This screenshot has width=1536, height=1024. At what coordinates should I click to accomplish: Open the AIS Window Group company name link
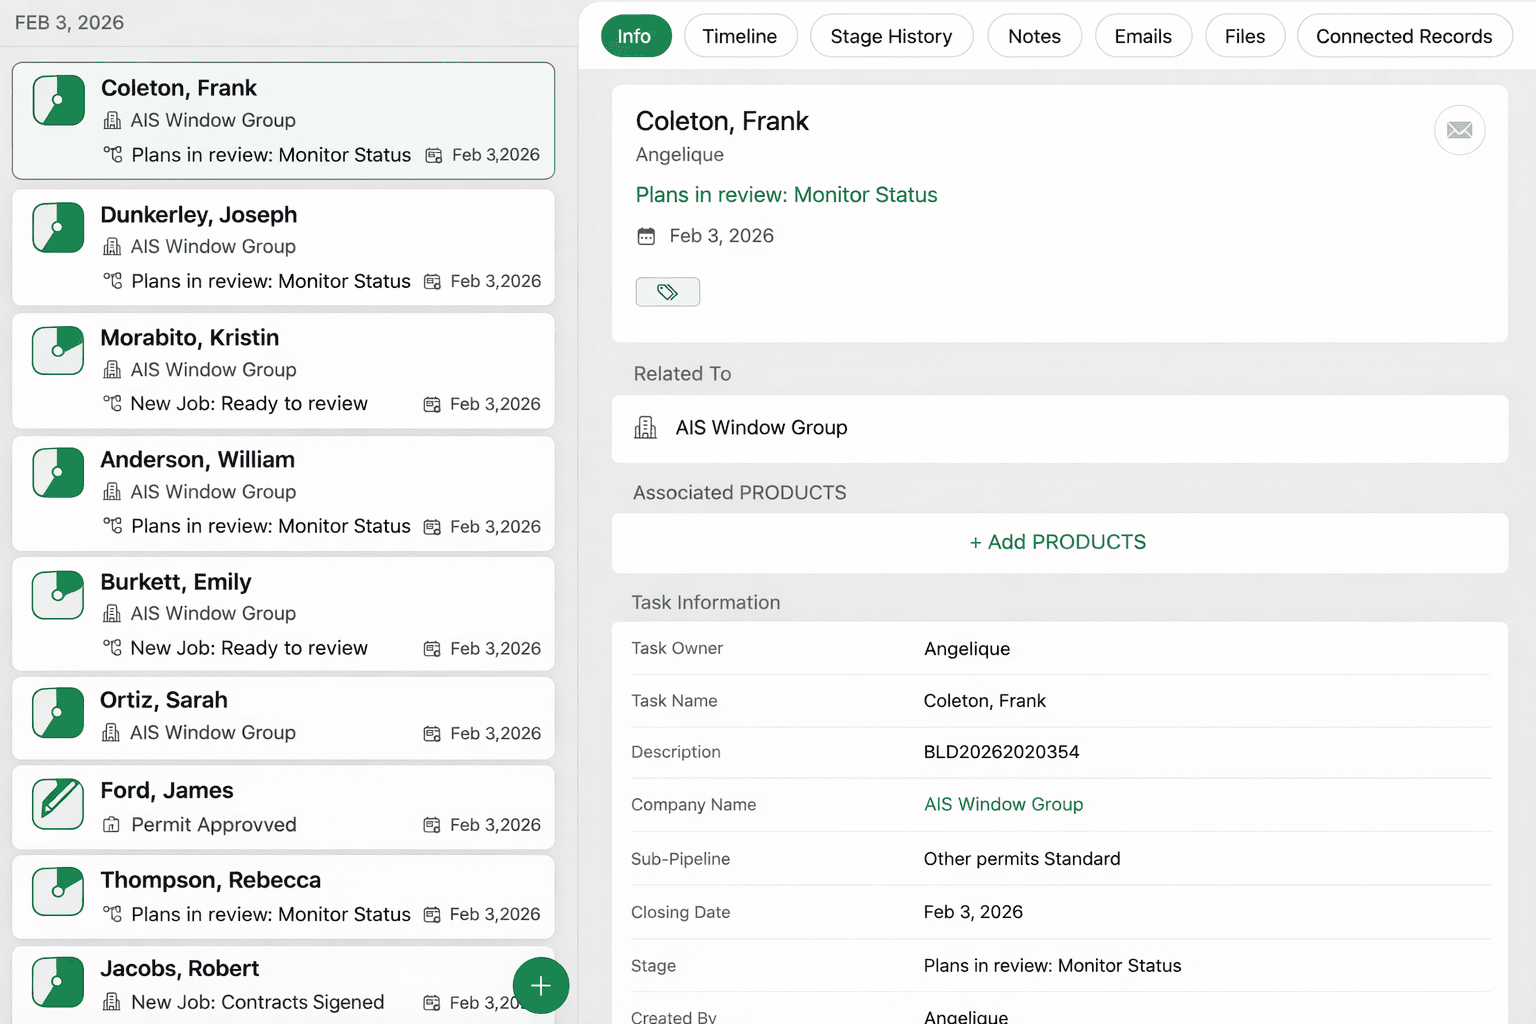1003,804
